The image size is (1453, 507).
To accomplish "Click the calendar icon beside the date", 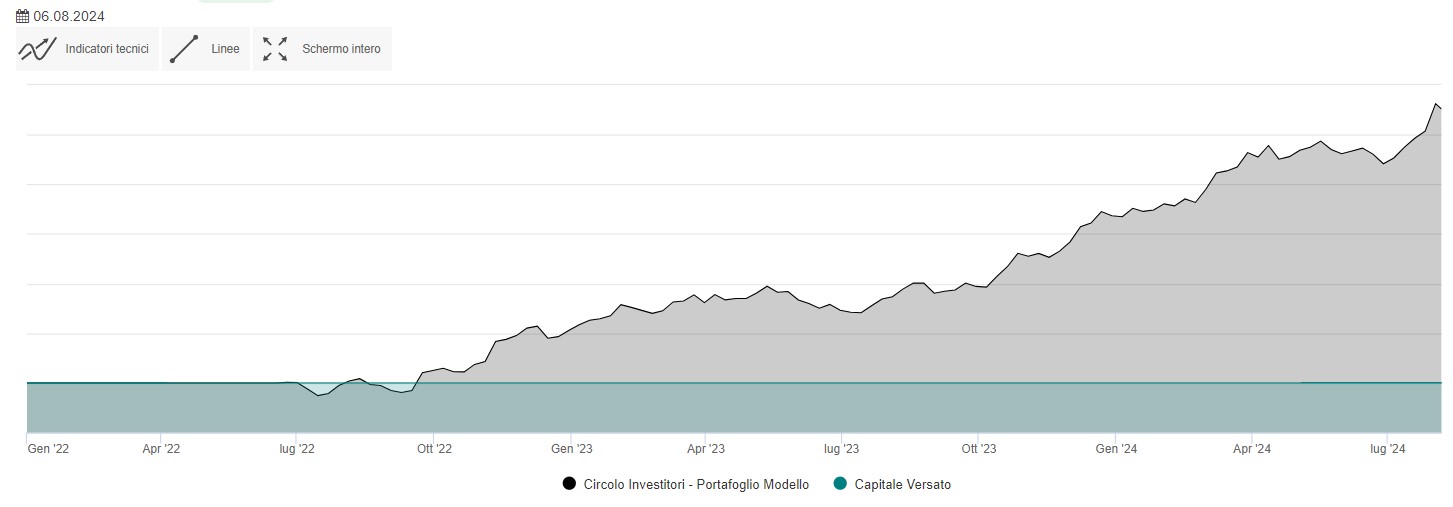I will pos(23,16).
